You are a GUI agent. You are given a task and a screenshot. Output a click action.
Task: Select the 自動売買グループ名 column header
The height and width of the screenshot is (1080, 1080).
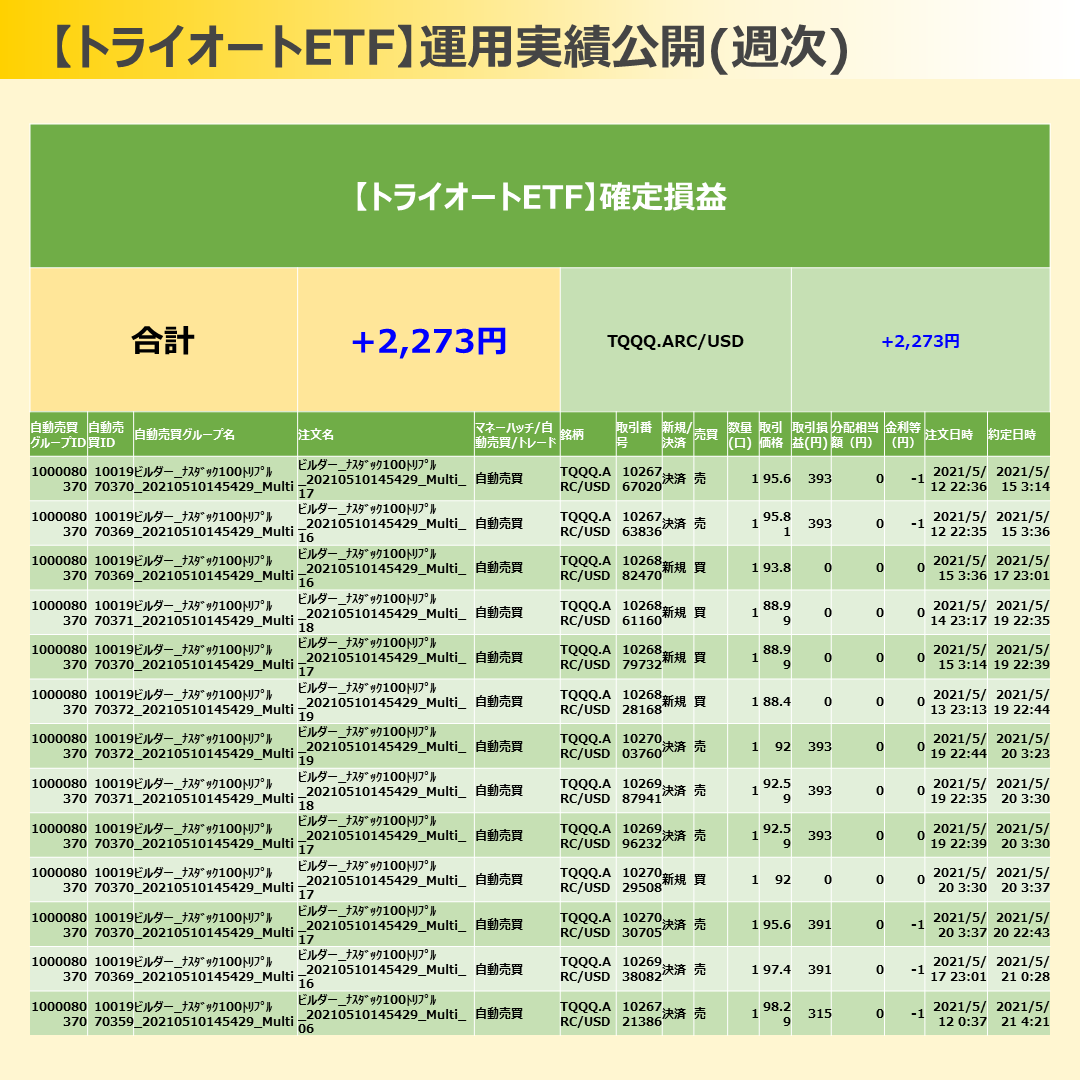[x=215, y=435]
